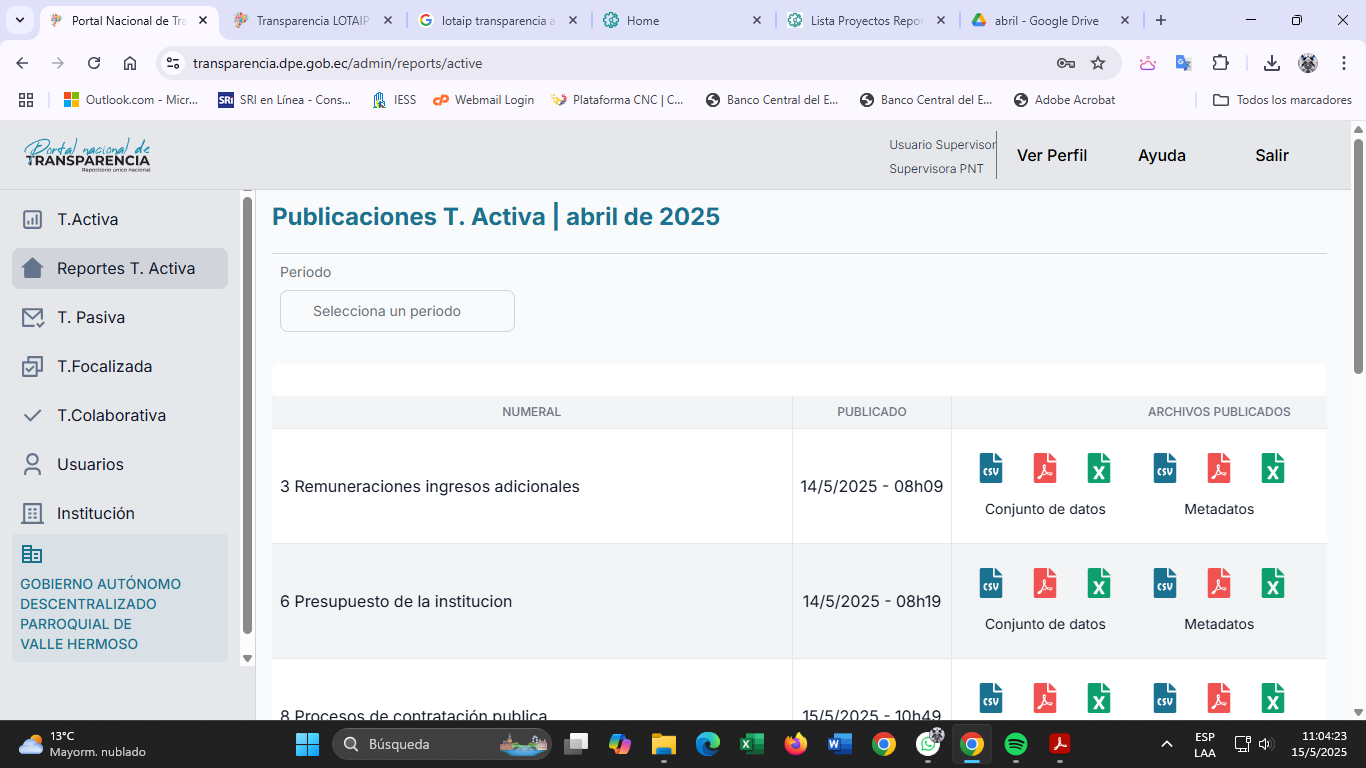Download CSV dataset for Remuneraciones ingresos adicionales

[991, 468]
